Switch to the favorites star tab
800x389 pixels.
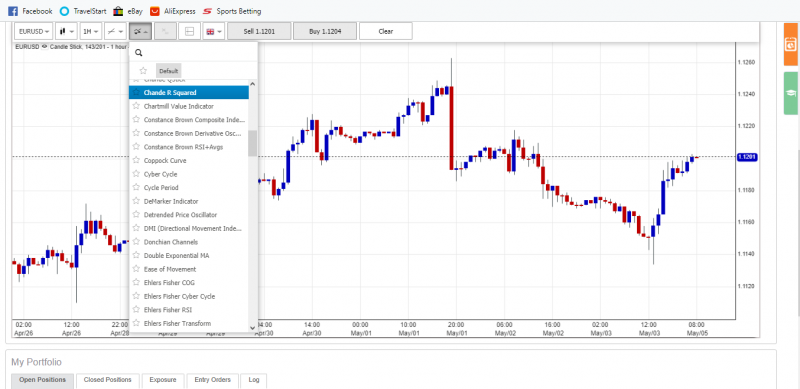tap(143, 71)
